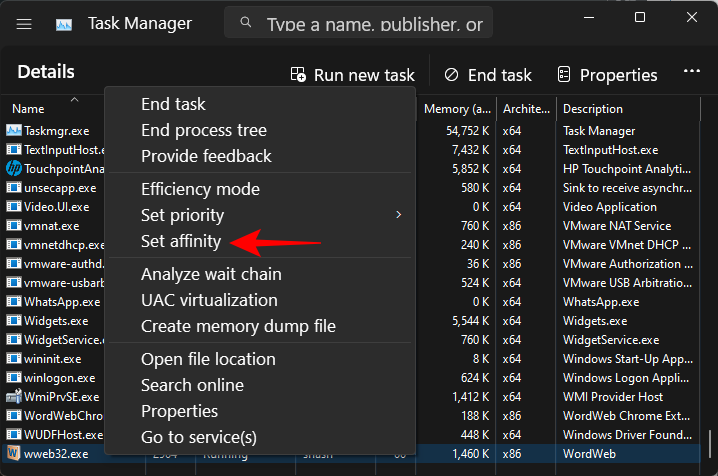Click the HP TouchpointAnalytics process icon

[14, 168]
